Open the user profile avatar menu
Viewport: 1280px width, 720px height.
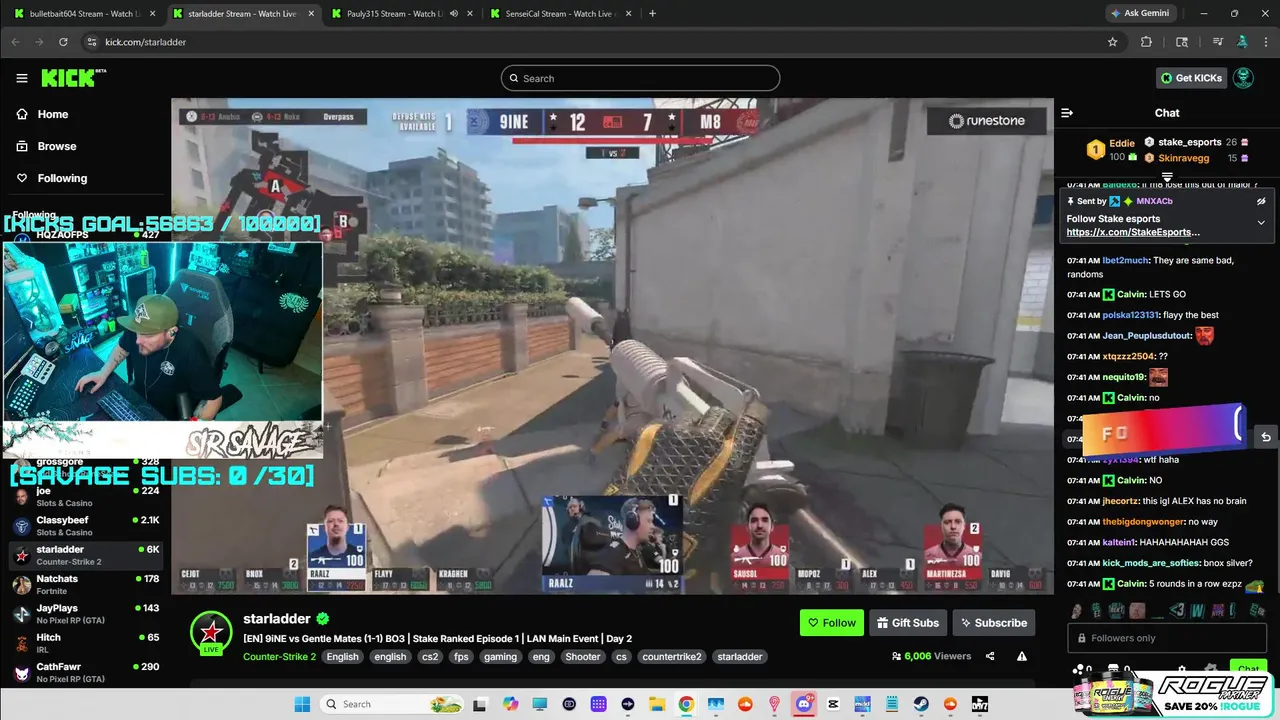click(1243, 78)
